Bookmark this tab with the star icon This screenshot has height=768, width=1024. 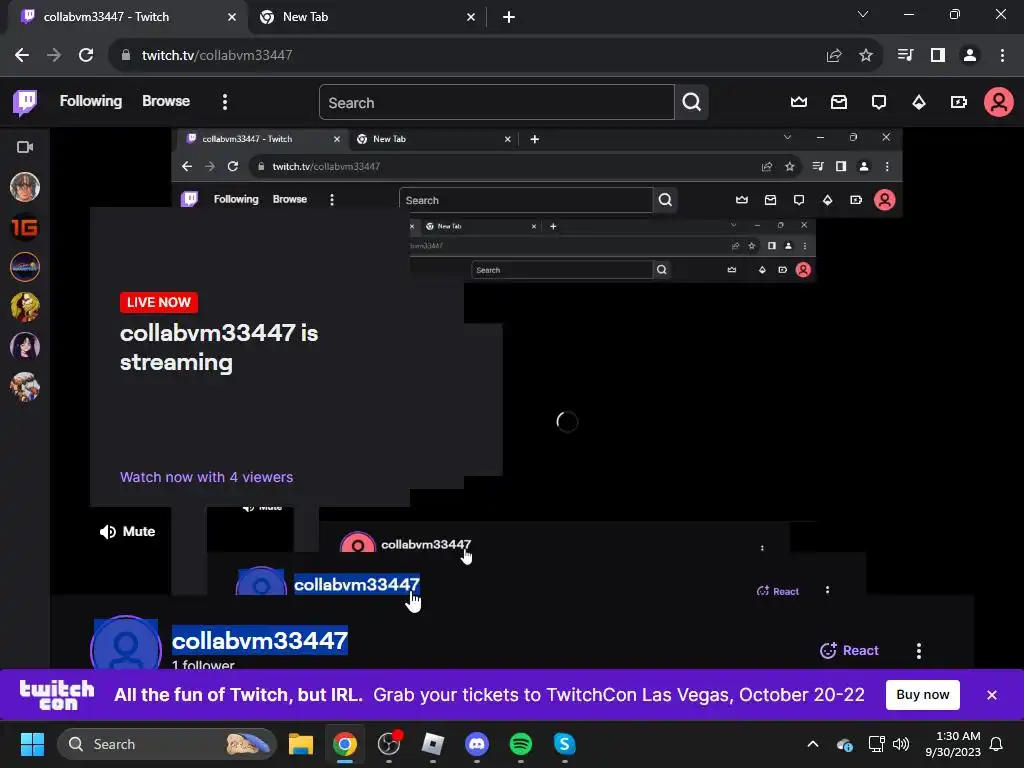click(866, 56)
